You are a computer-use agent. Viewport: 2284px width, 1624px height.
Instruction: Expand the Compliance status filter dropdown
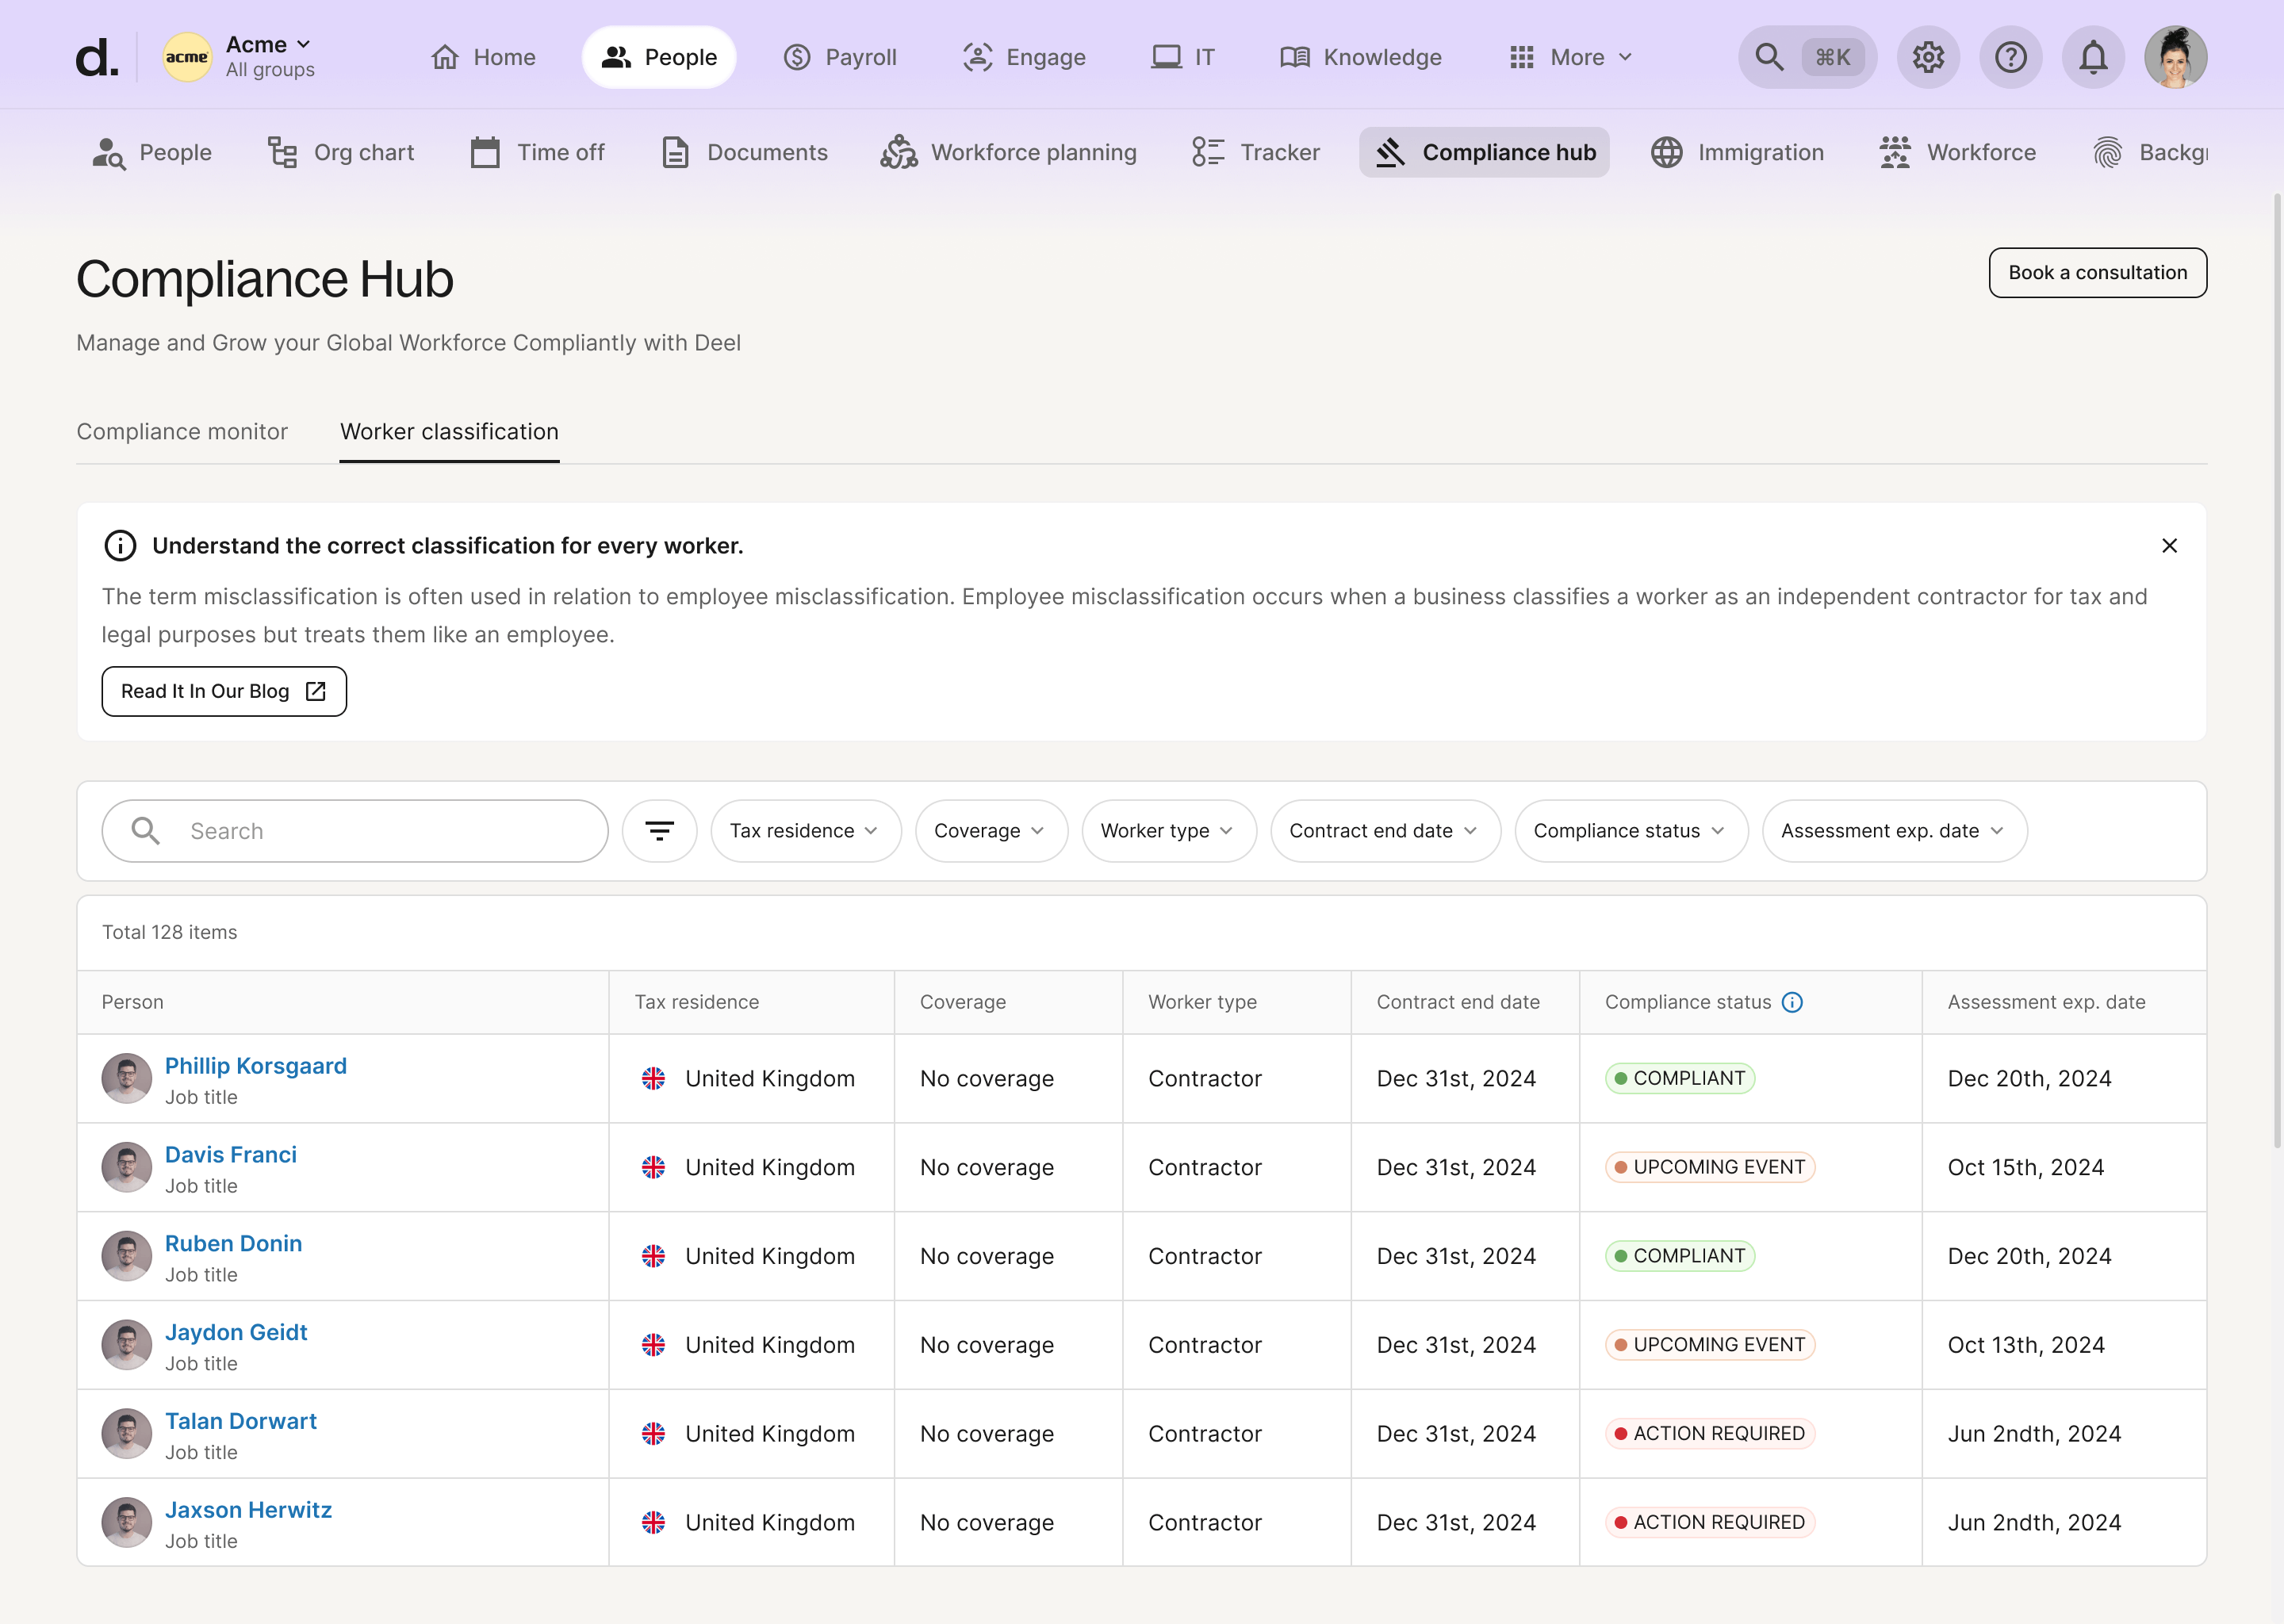[x=1630, y=831]
